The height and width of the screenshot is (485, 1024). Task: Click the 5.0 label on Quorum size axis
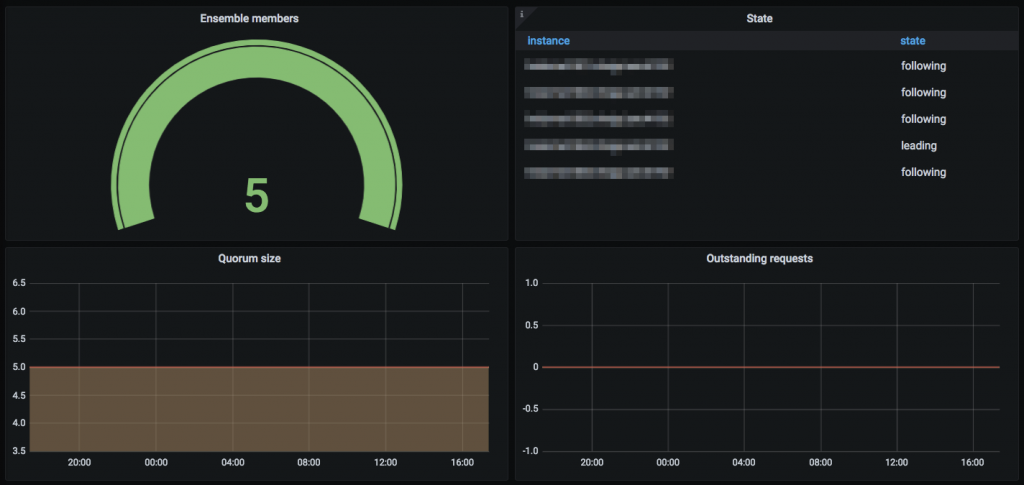pyautogui.click(x=18, y=367)
